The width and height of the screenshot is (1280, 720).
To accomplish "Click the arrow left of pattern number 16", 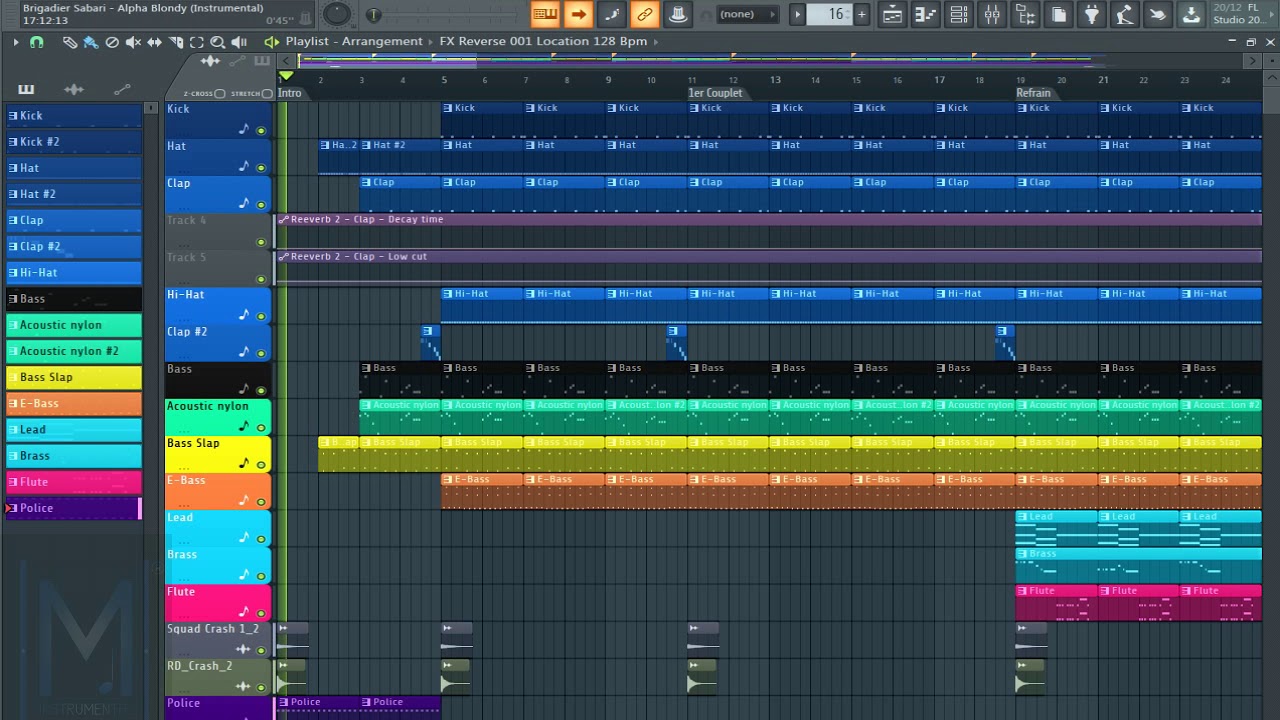I will point(797,14).
